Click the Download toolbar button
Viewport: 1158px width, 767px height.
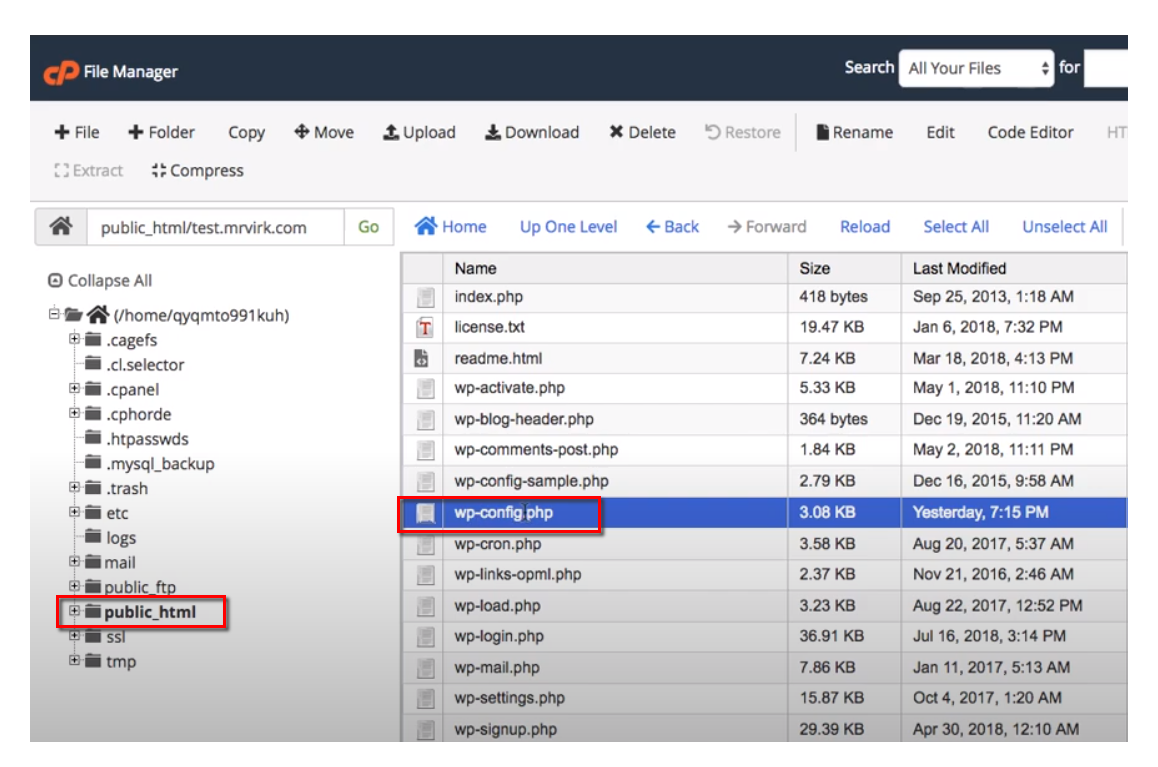point(532,132)
